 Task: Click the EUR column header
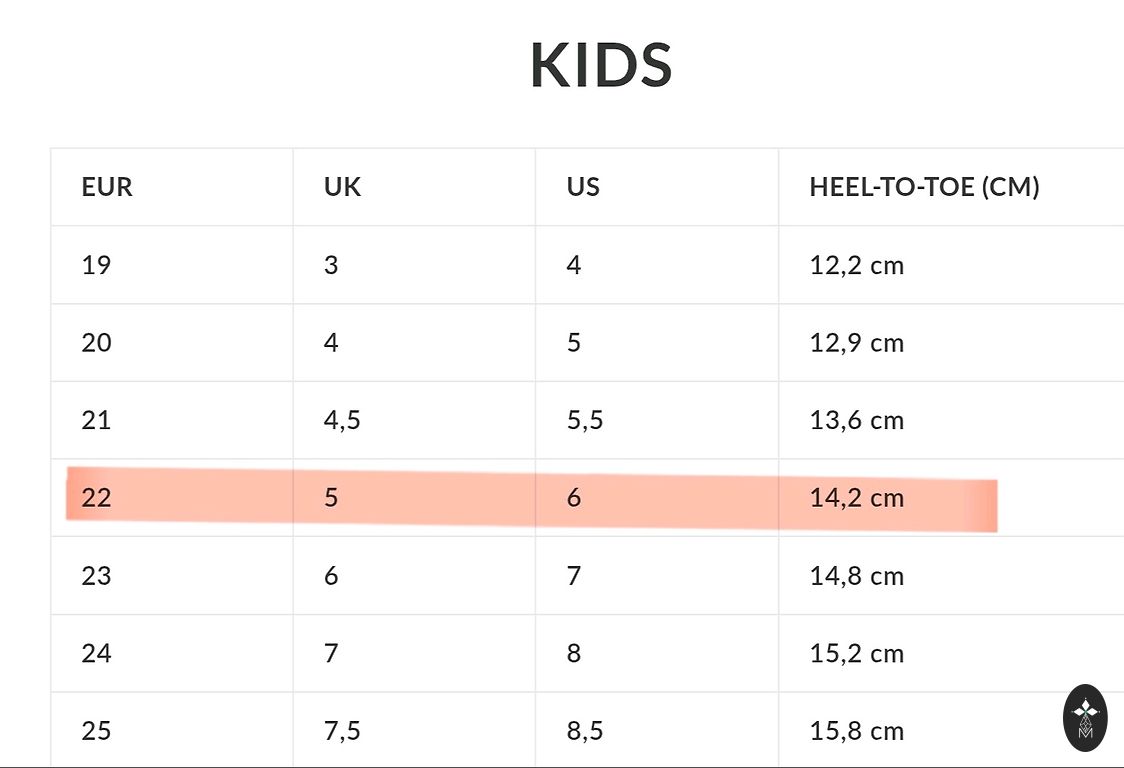107,187
